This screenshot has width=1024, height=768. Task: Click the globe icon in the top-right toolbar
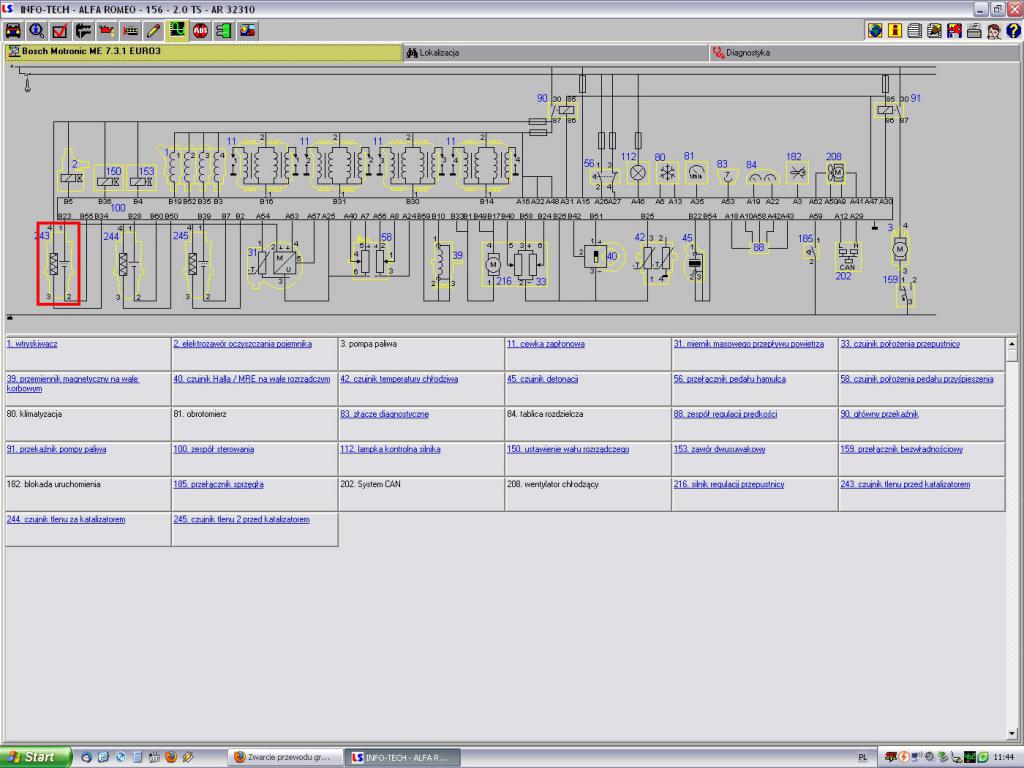tap(875, 30)
